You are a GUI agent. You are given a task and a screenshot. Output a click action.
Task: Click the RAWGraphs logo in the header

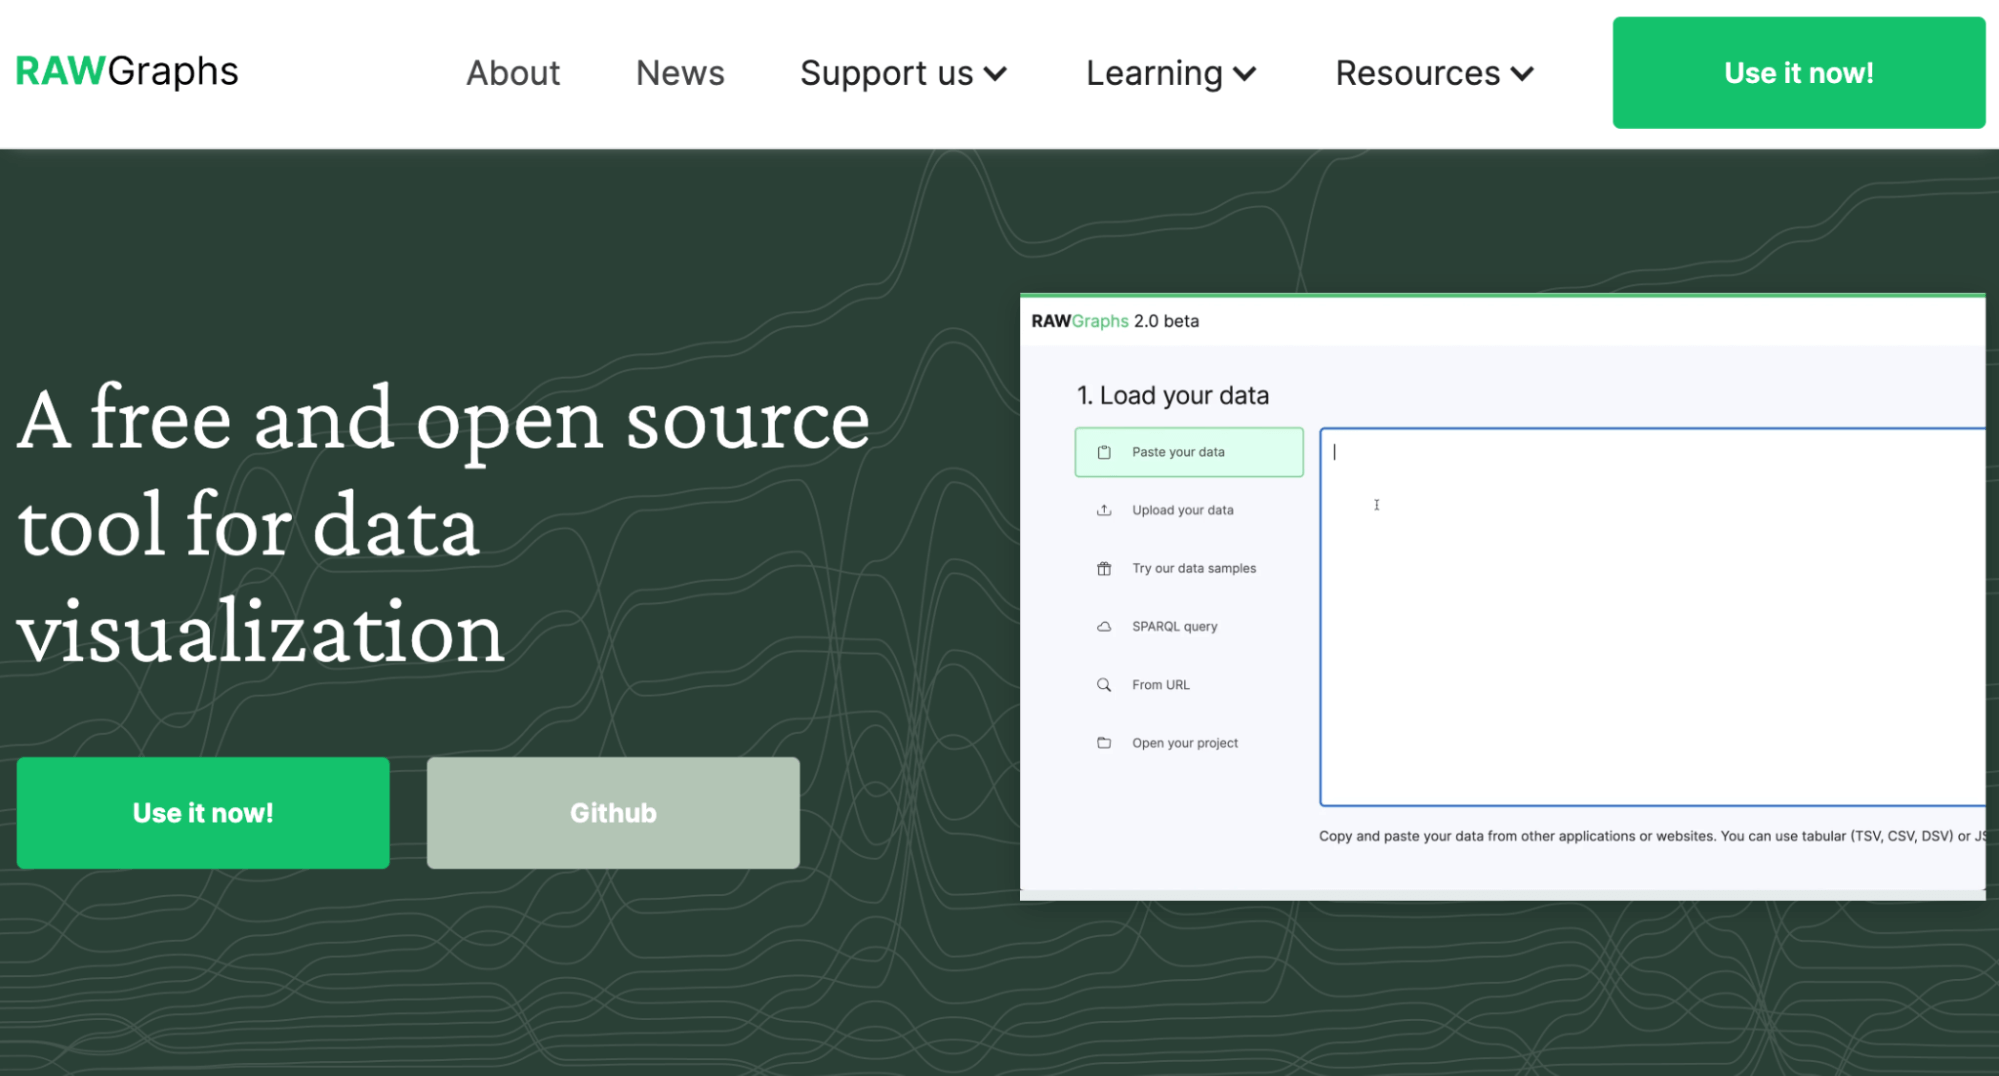point(127,71)
